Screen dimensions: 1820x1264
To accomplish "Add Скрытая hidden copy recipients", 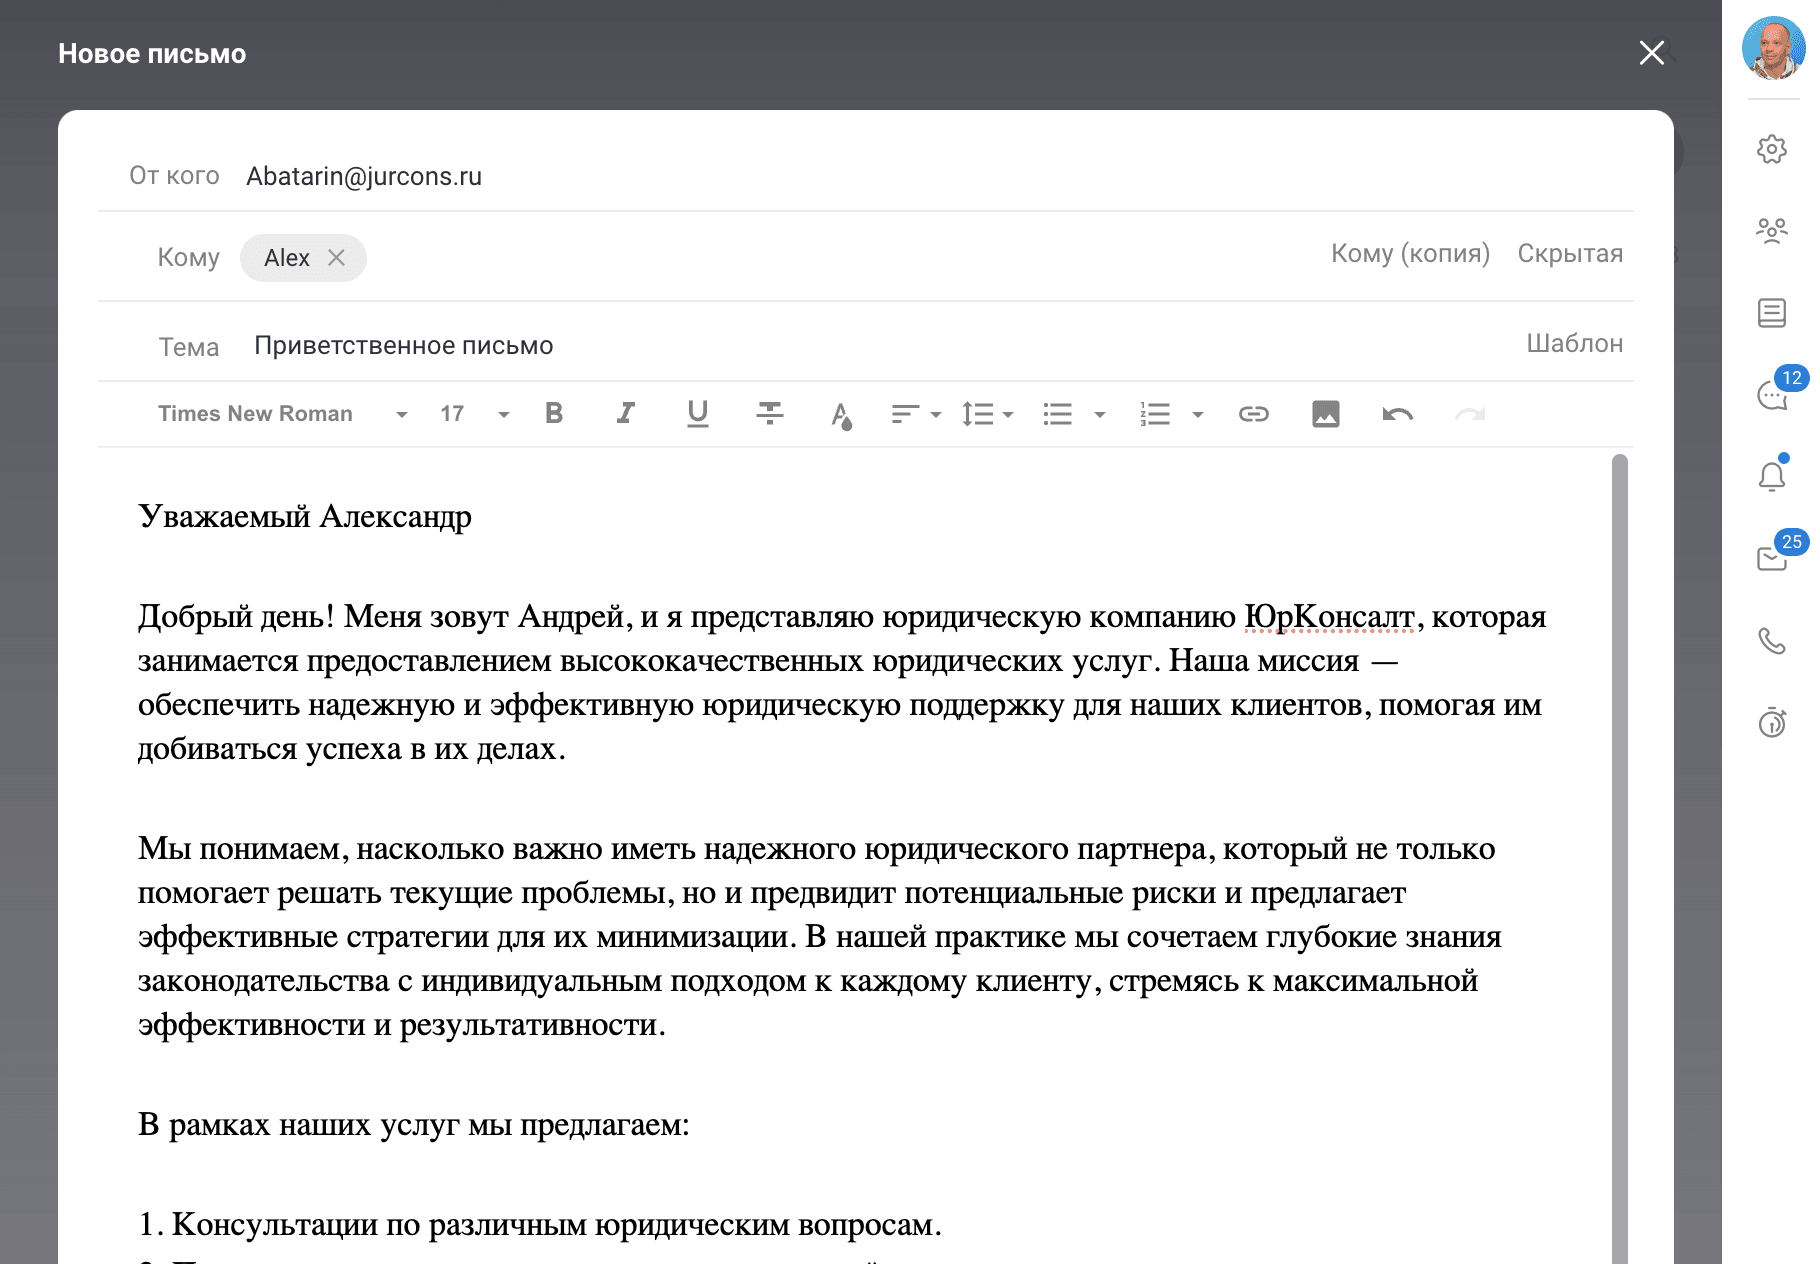I will tap(1570, 253).
